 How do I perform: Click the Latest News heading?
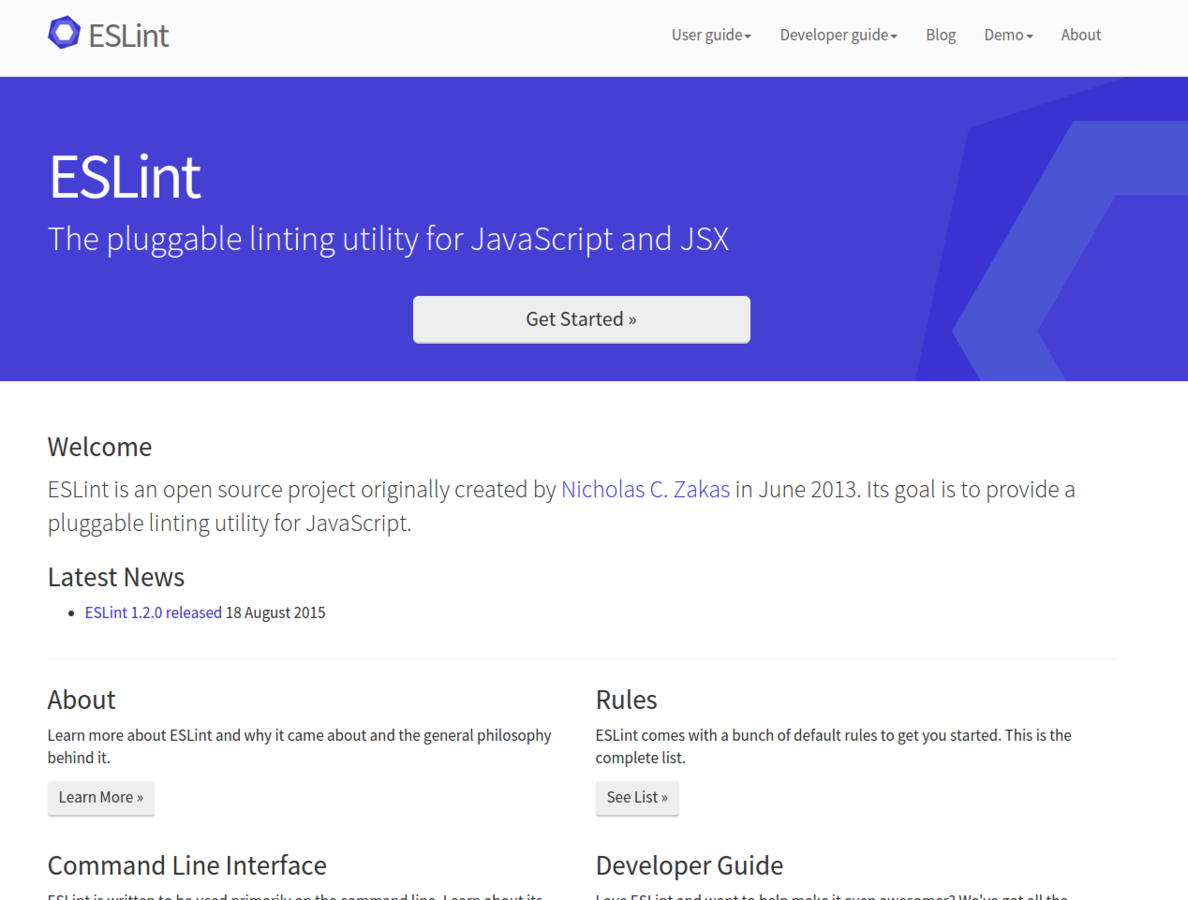point(116,577)
